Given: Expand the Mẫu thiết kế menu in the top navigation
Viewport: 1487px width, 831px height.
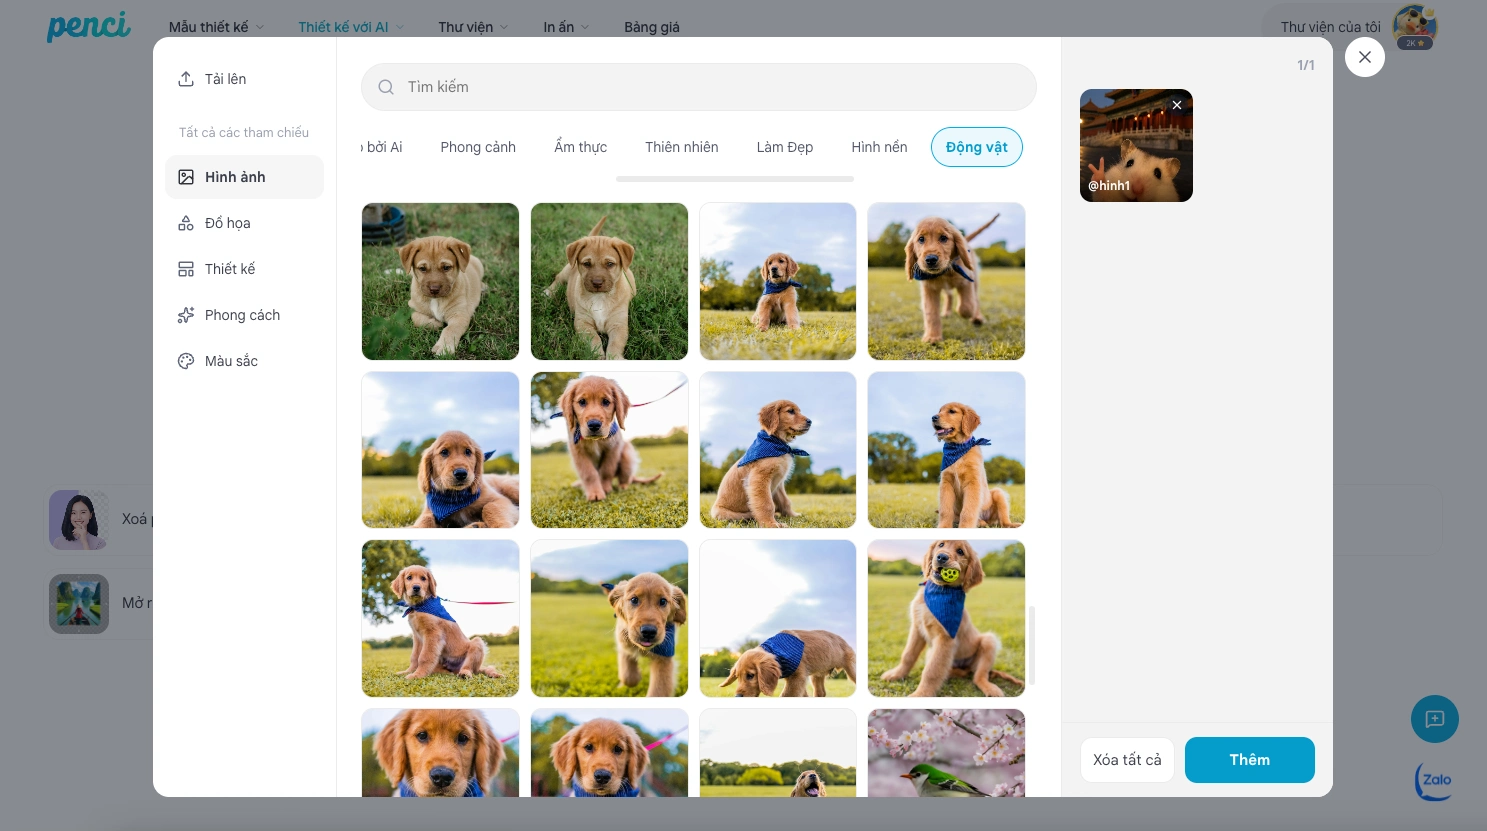Looking at the screenshot, I should 216,27.
